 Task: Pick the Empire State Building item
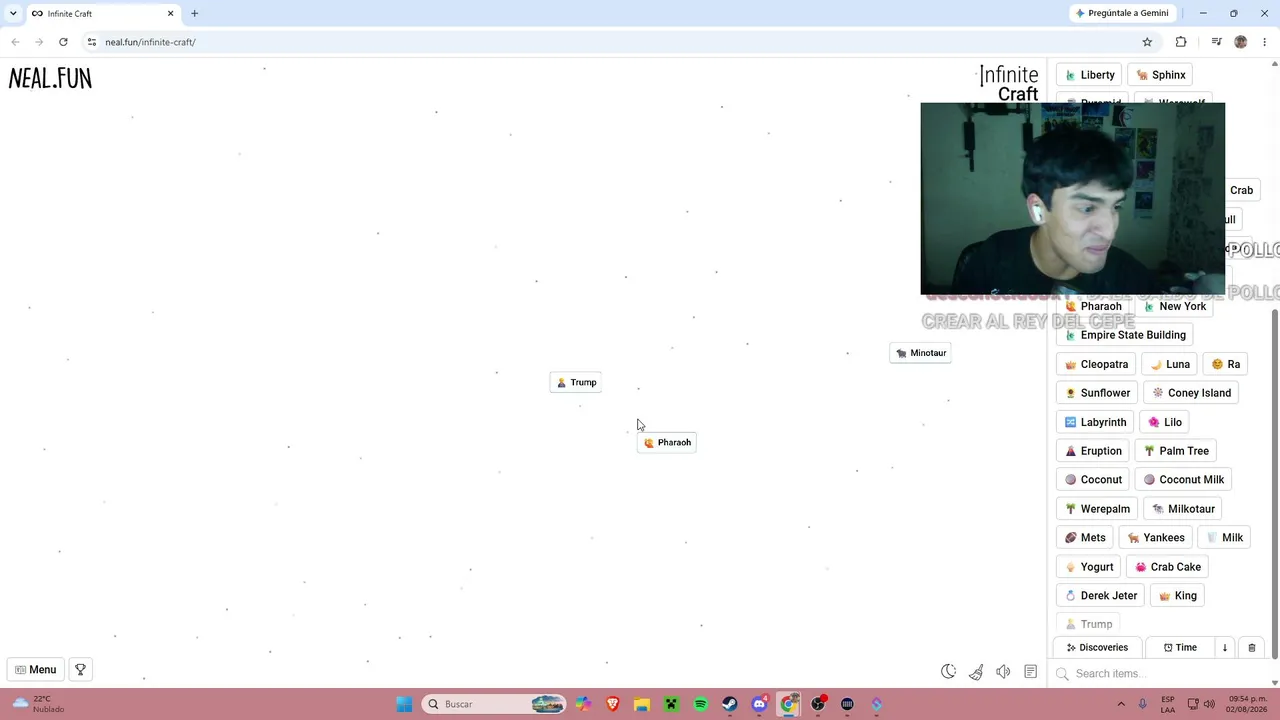1125,335
